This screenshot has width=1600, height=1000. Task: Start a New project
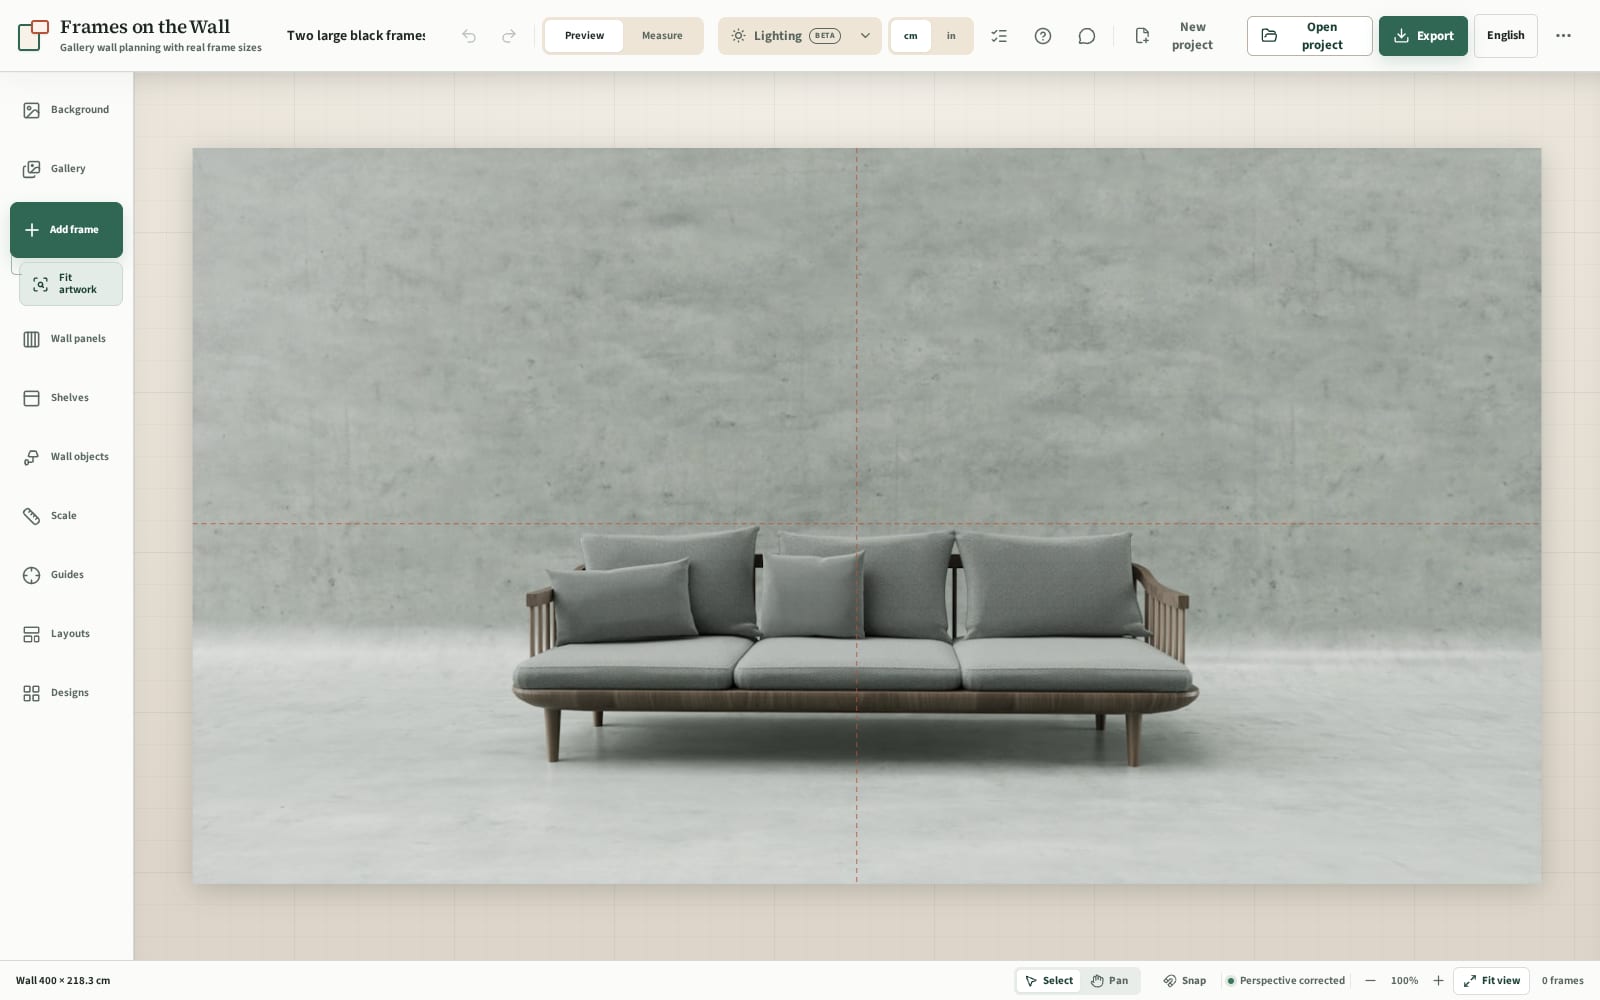click(x=1176, y=36)
